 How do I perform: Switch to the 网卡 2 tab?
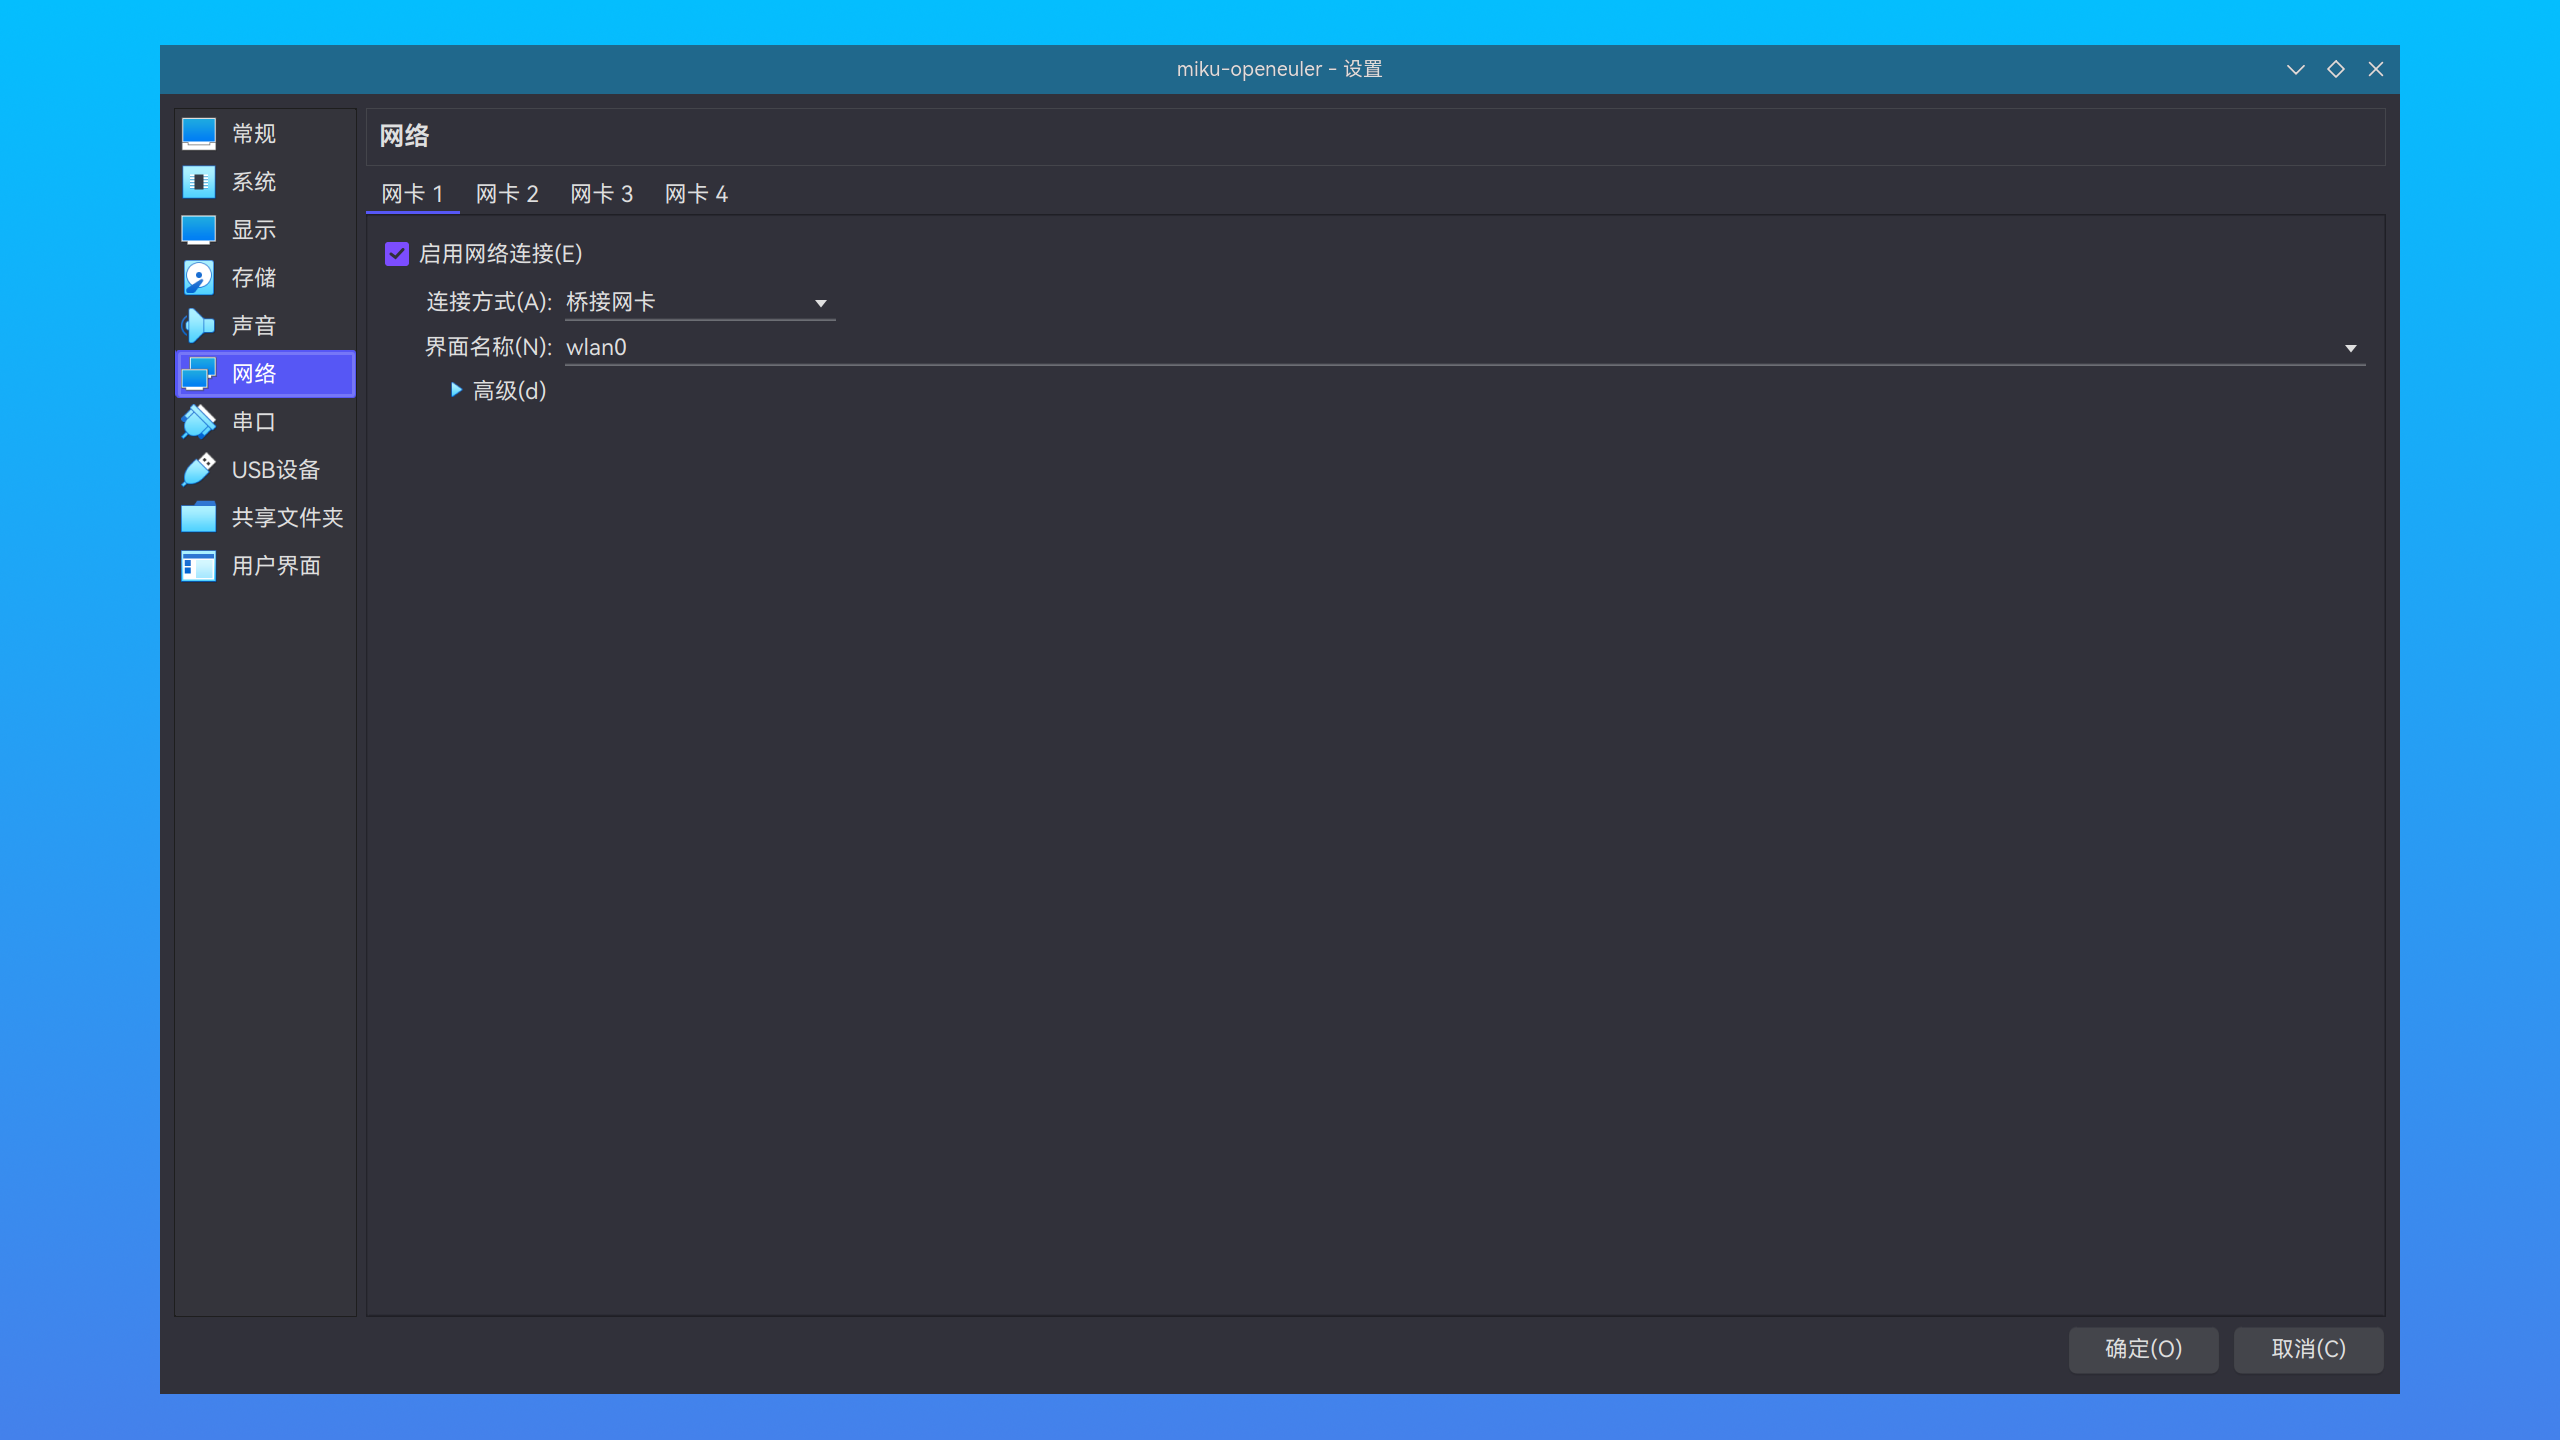point(507,194)
